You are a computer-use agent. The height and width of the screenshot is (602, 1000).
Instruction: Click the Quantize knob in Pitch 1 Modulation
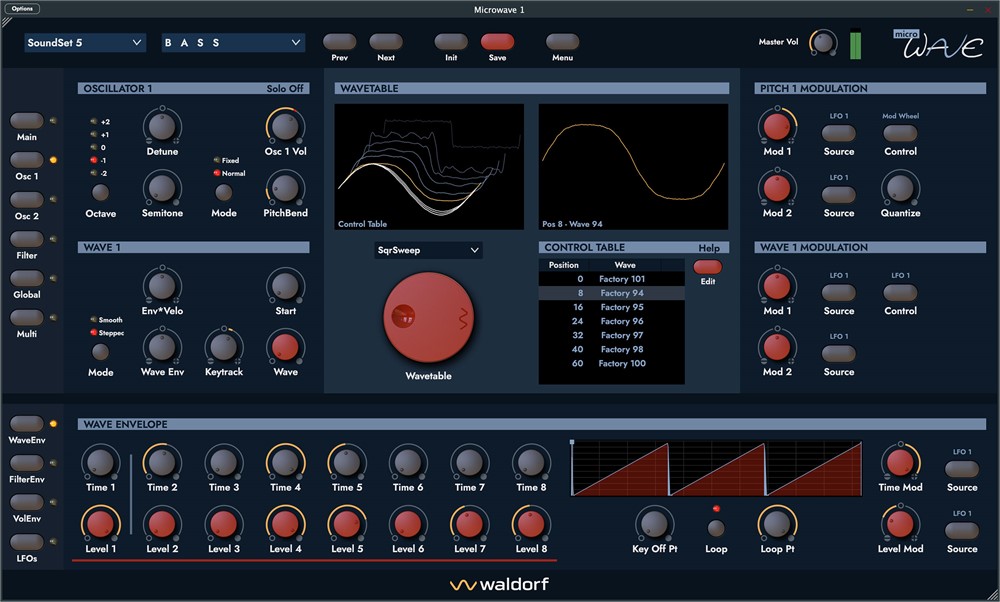click(900, 187)
